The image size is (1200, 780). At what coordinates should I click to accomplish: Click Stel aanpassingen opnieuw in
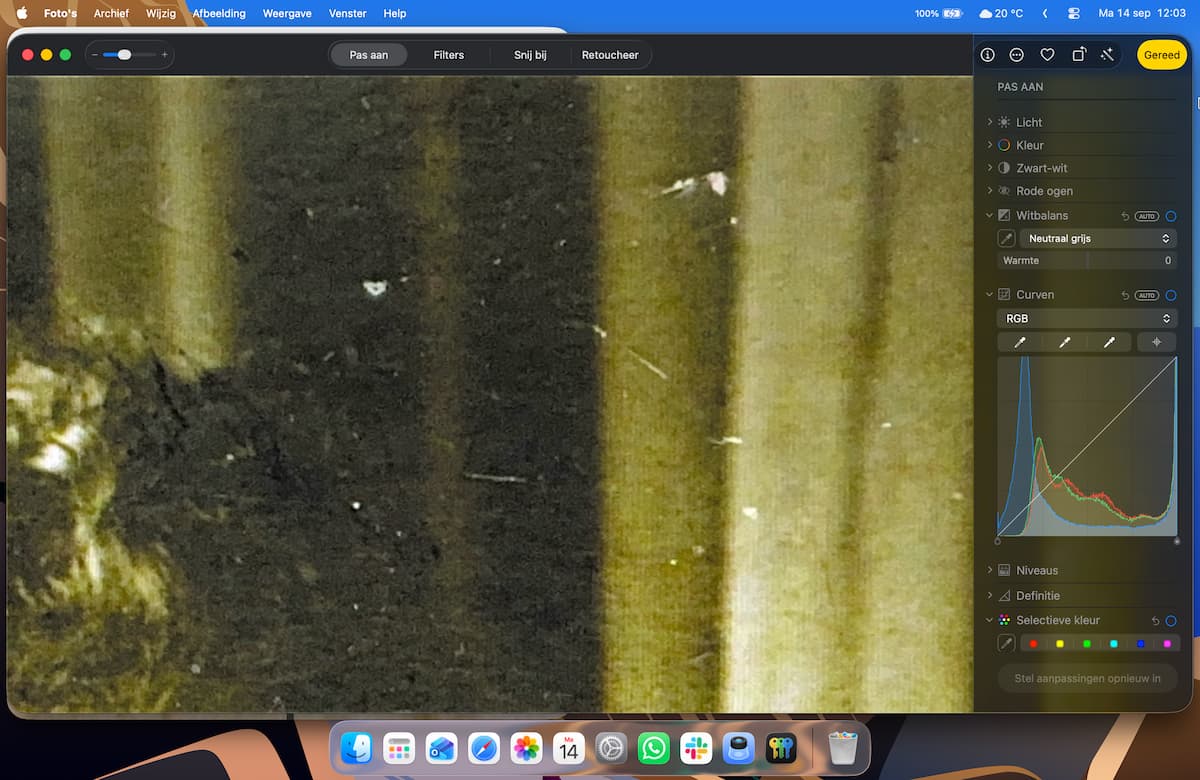pyautogui.click(x=1087, y=678)
